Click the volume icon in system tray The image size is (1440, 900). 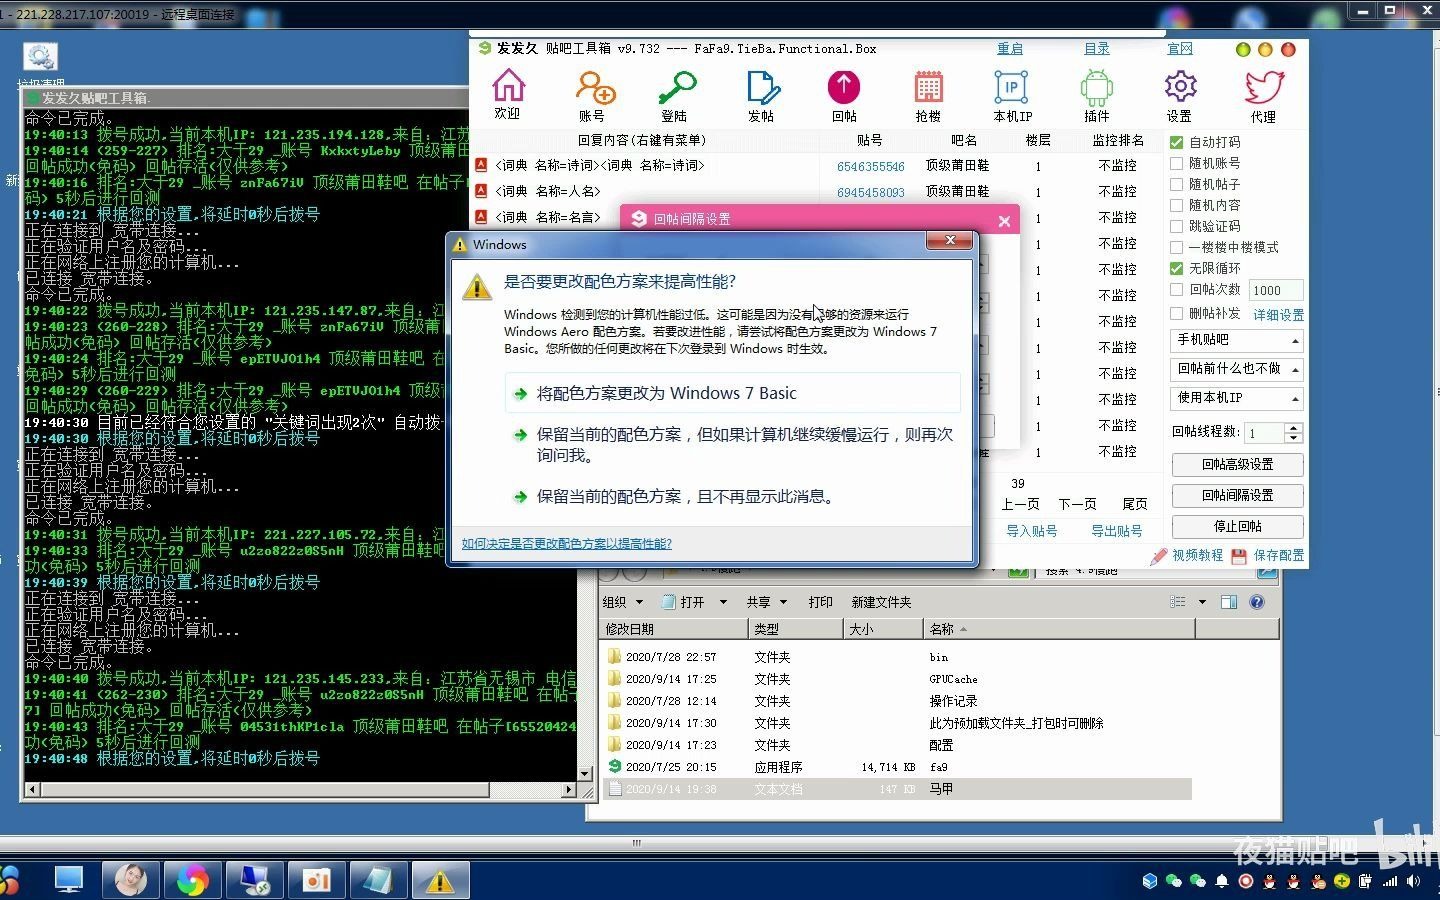tap(1413, 881)
